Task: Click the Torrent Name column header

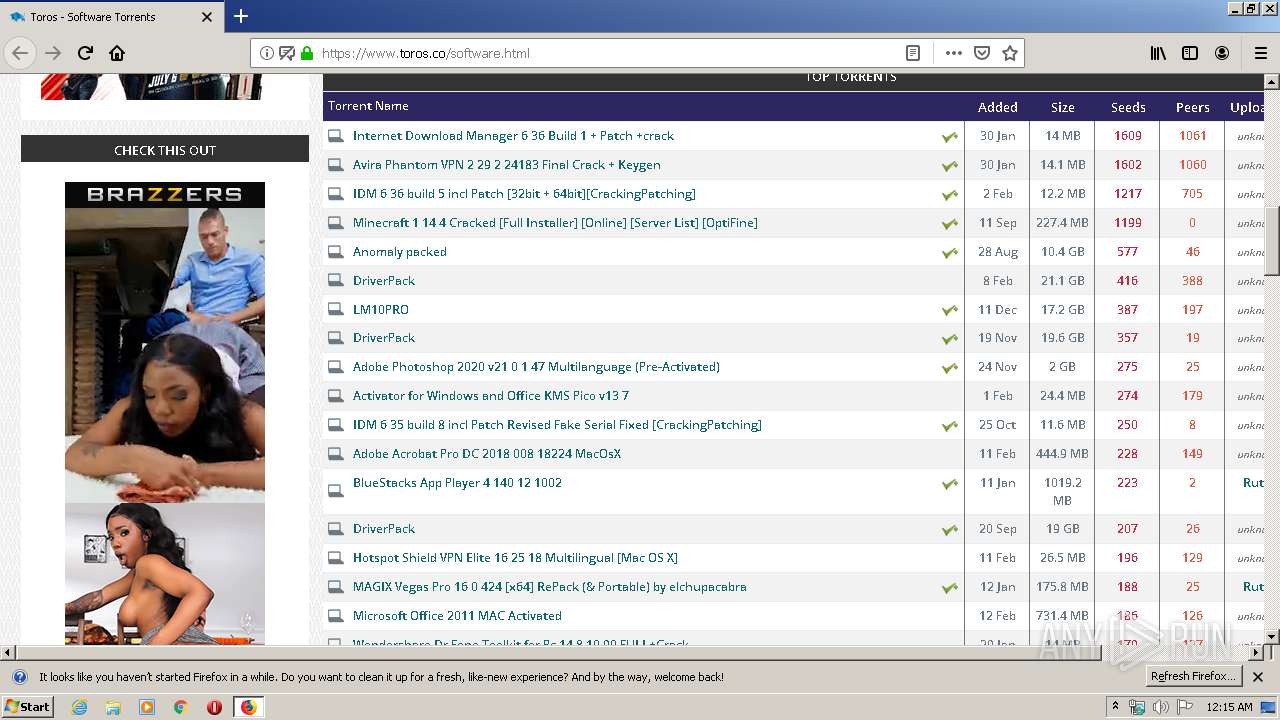Action: pyautogui.click(x=368, y=106)
